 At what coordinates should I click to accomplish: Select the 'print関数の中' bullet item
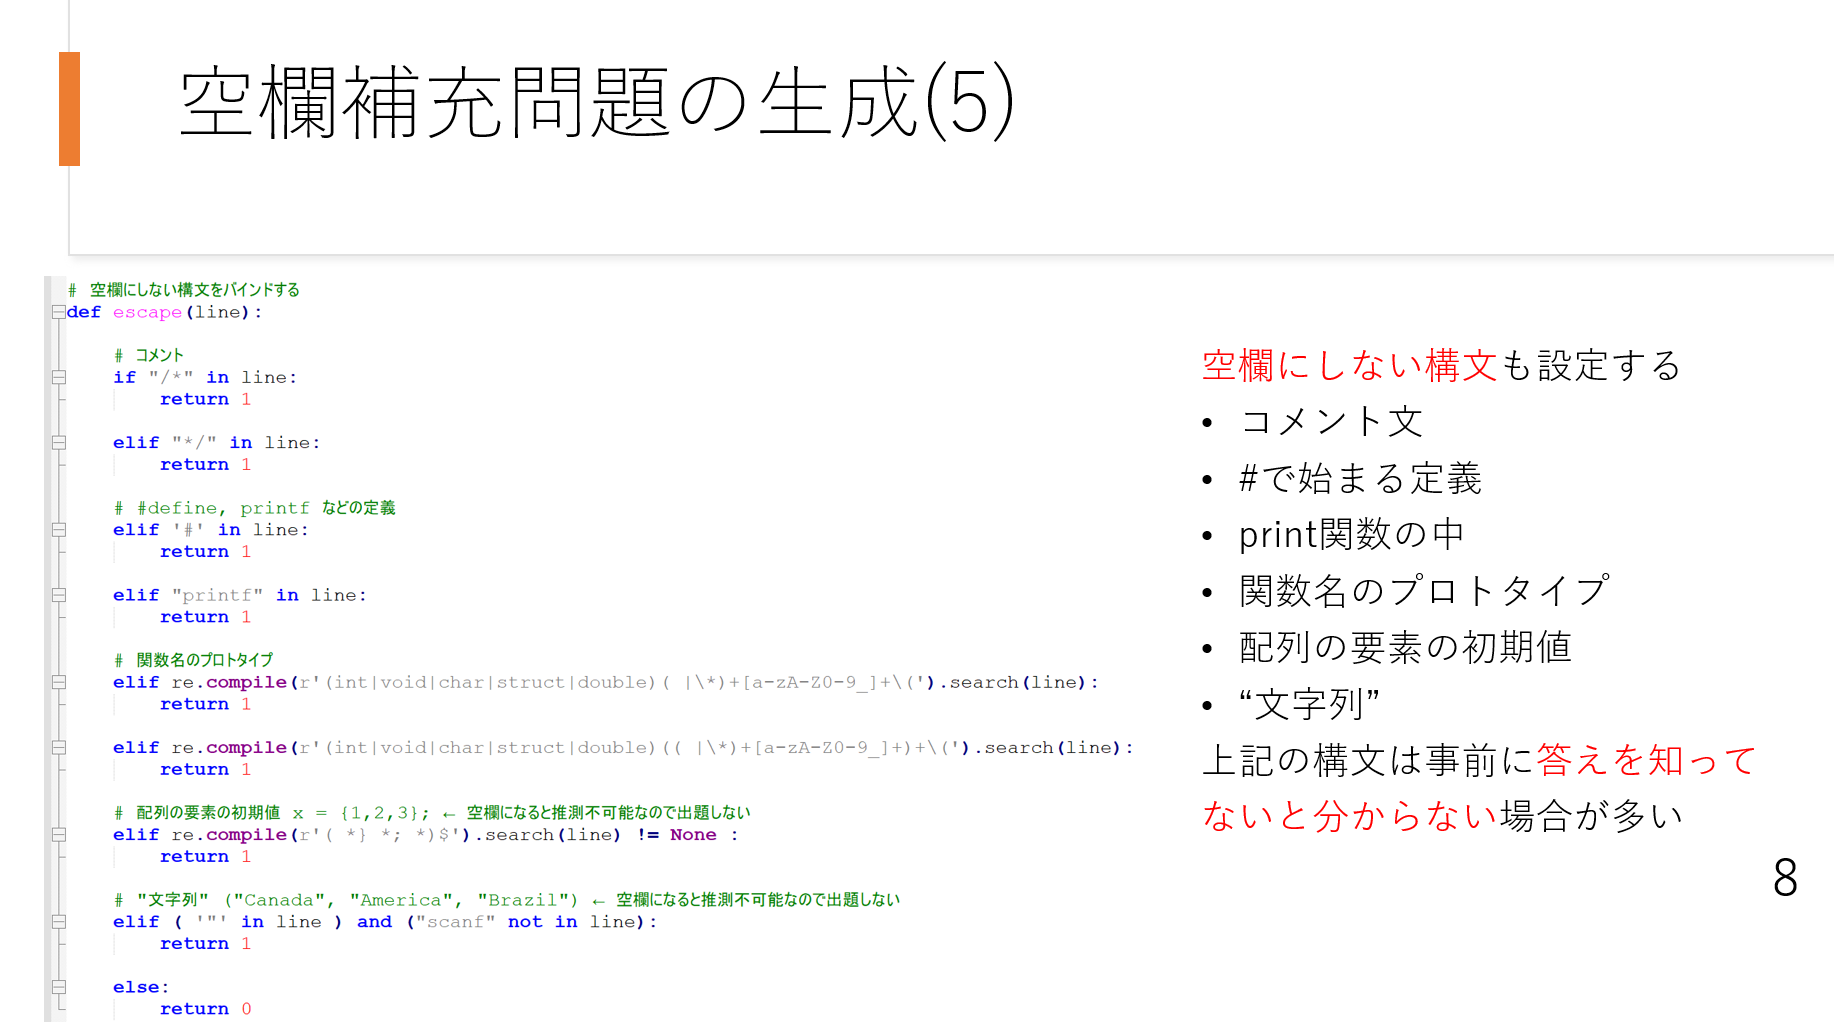[x=1351, y=535]
